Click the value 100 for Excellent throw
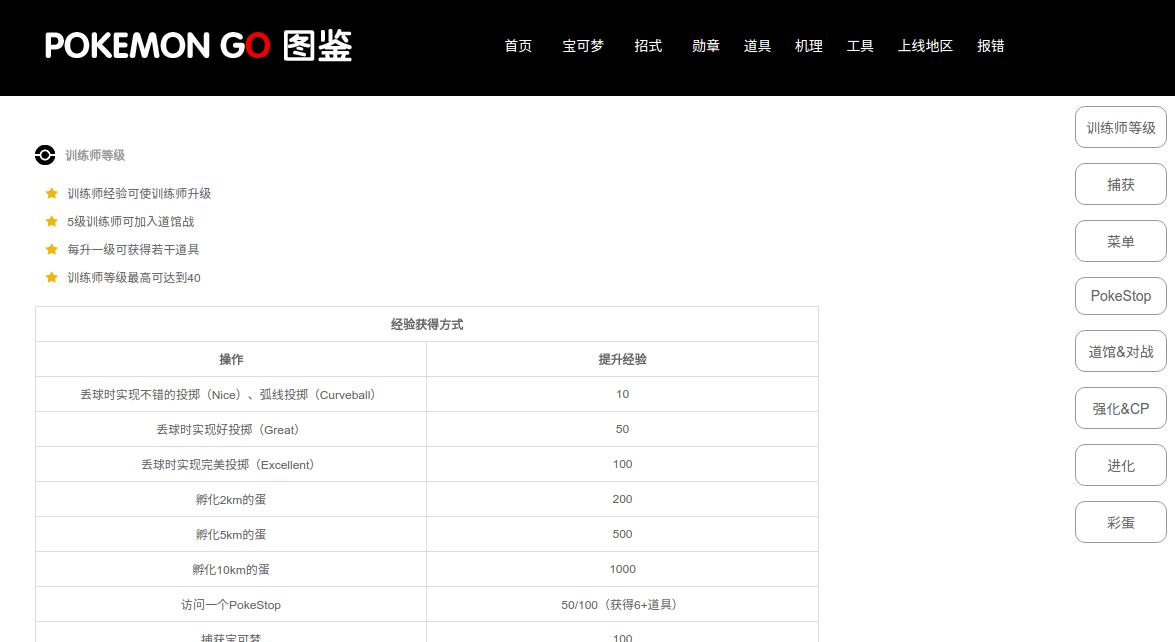The image size is (1175, 642). click(623, 464)
